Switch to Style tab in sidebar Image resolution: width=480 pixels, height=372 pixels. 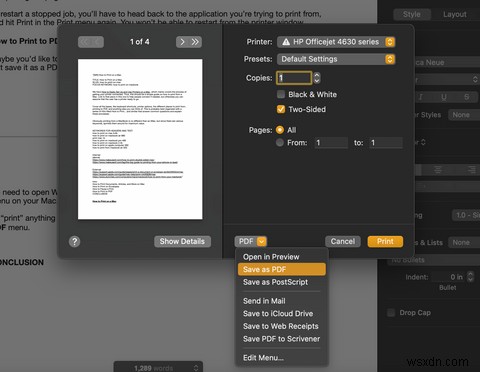coord(412,14)
